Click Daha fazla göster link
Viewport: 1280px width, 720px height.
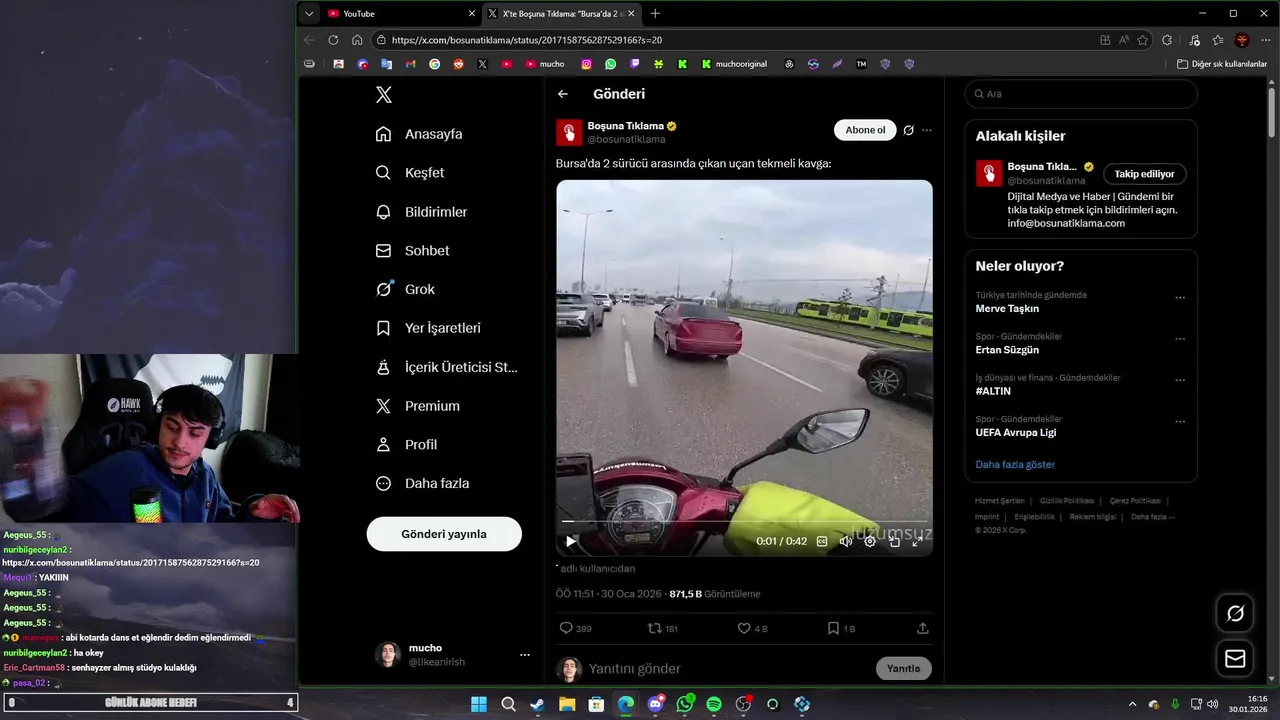tap(1015, 465)
